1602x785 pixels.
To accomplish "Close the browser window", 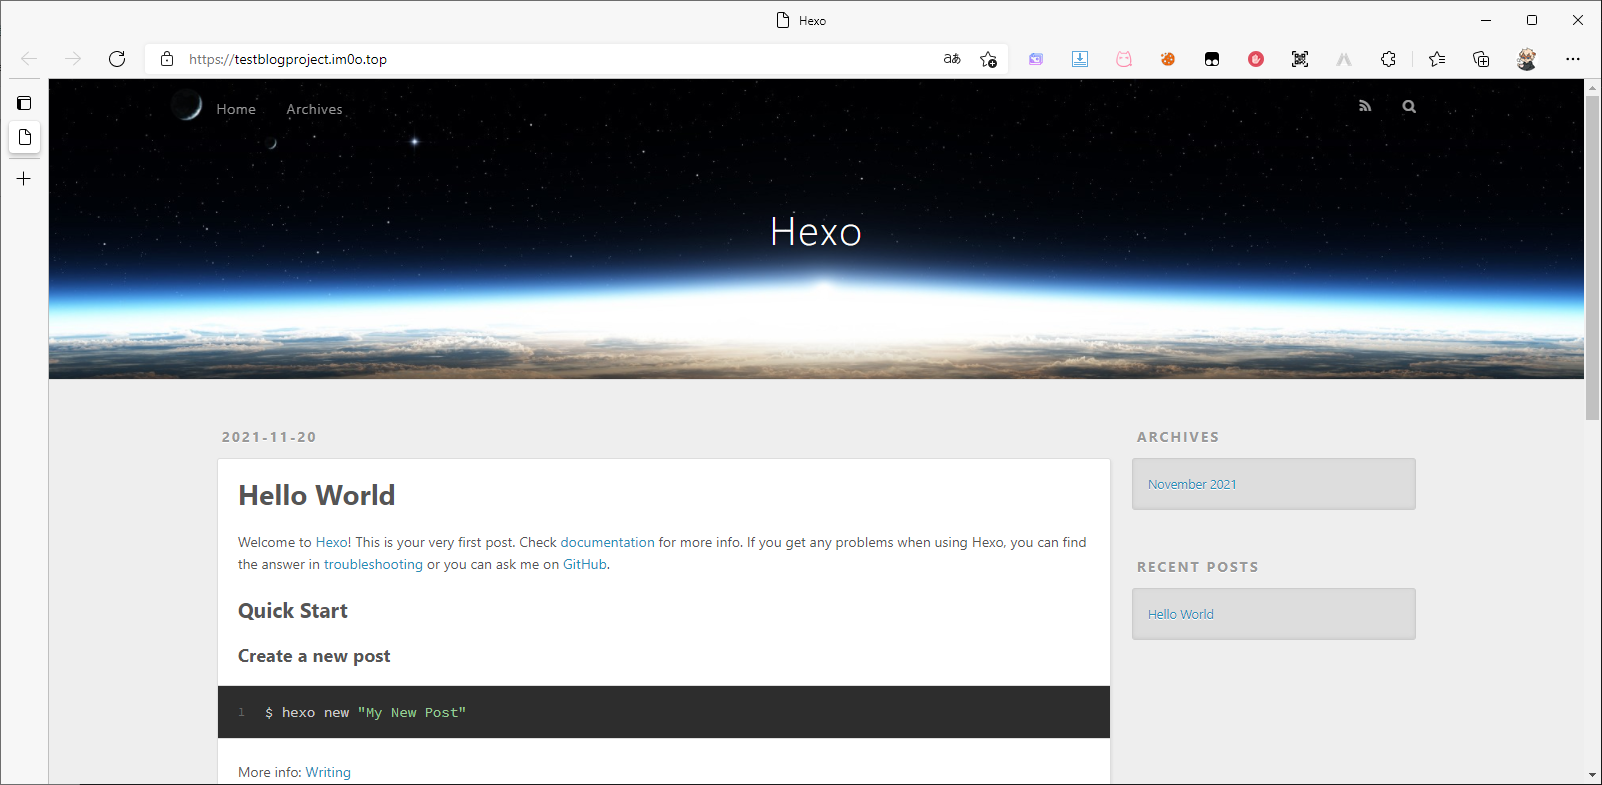I will [1578, 20].
